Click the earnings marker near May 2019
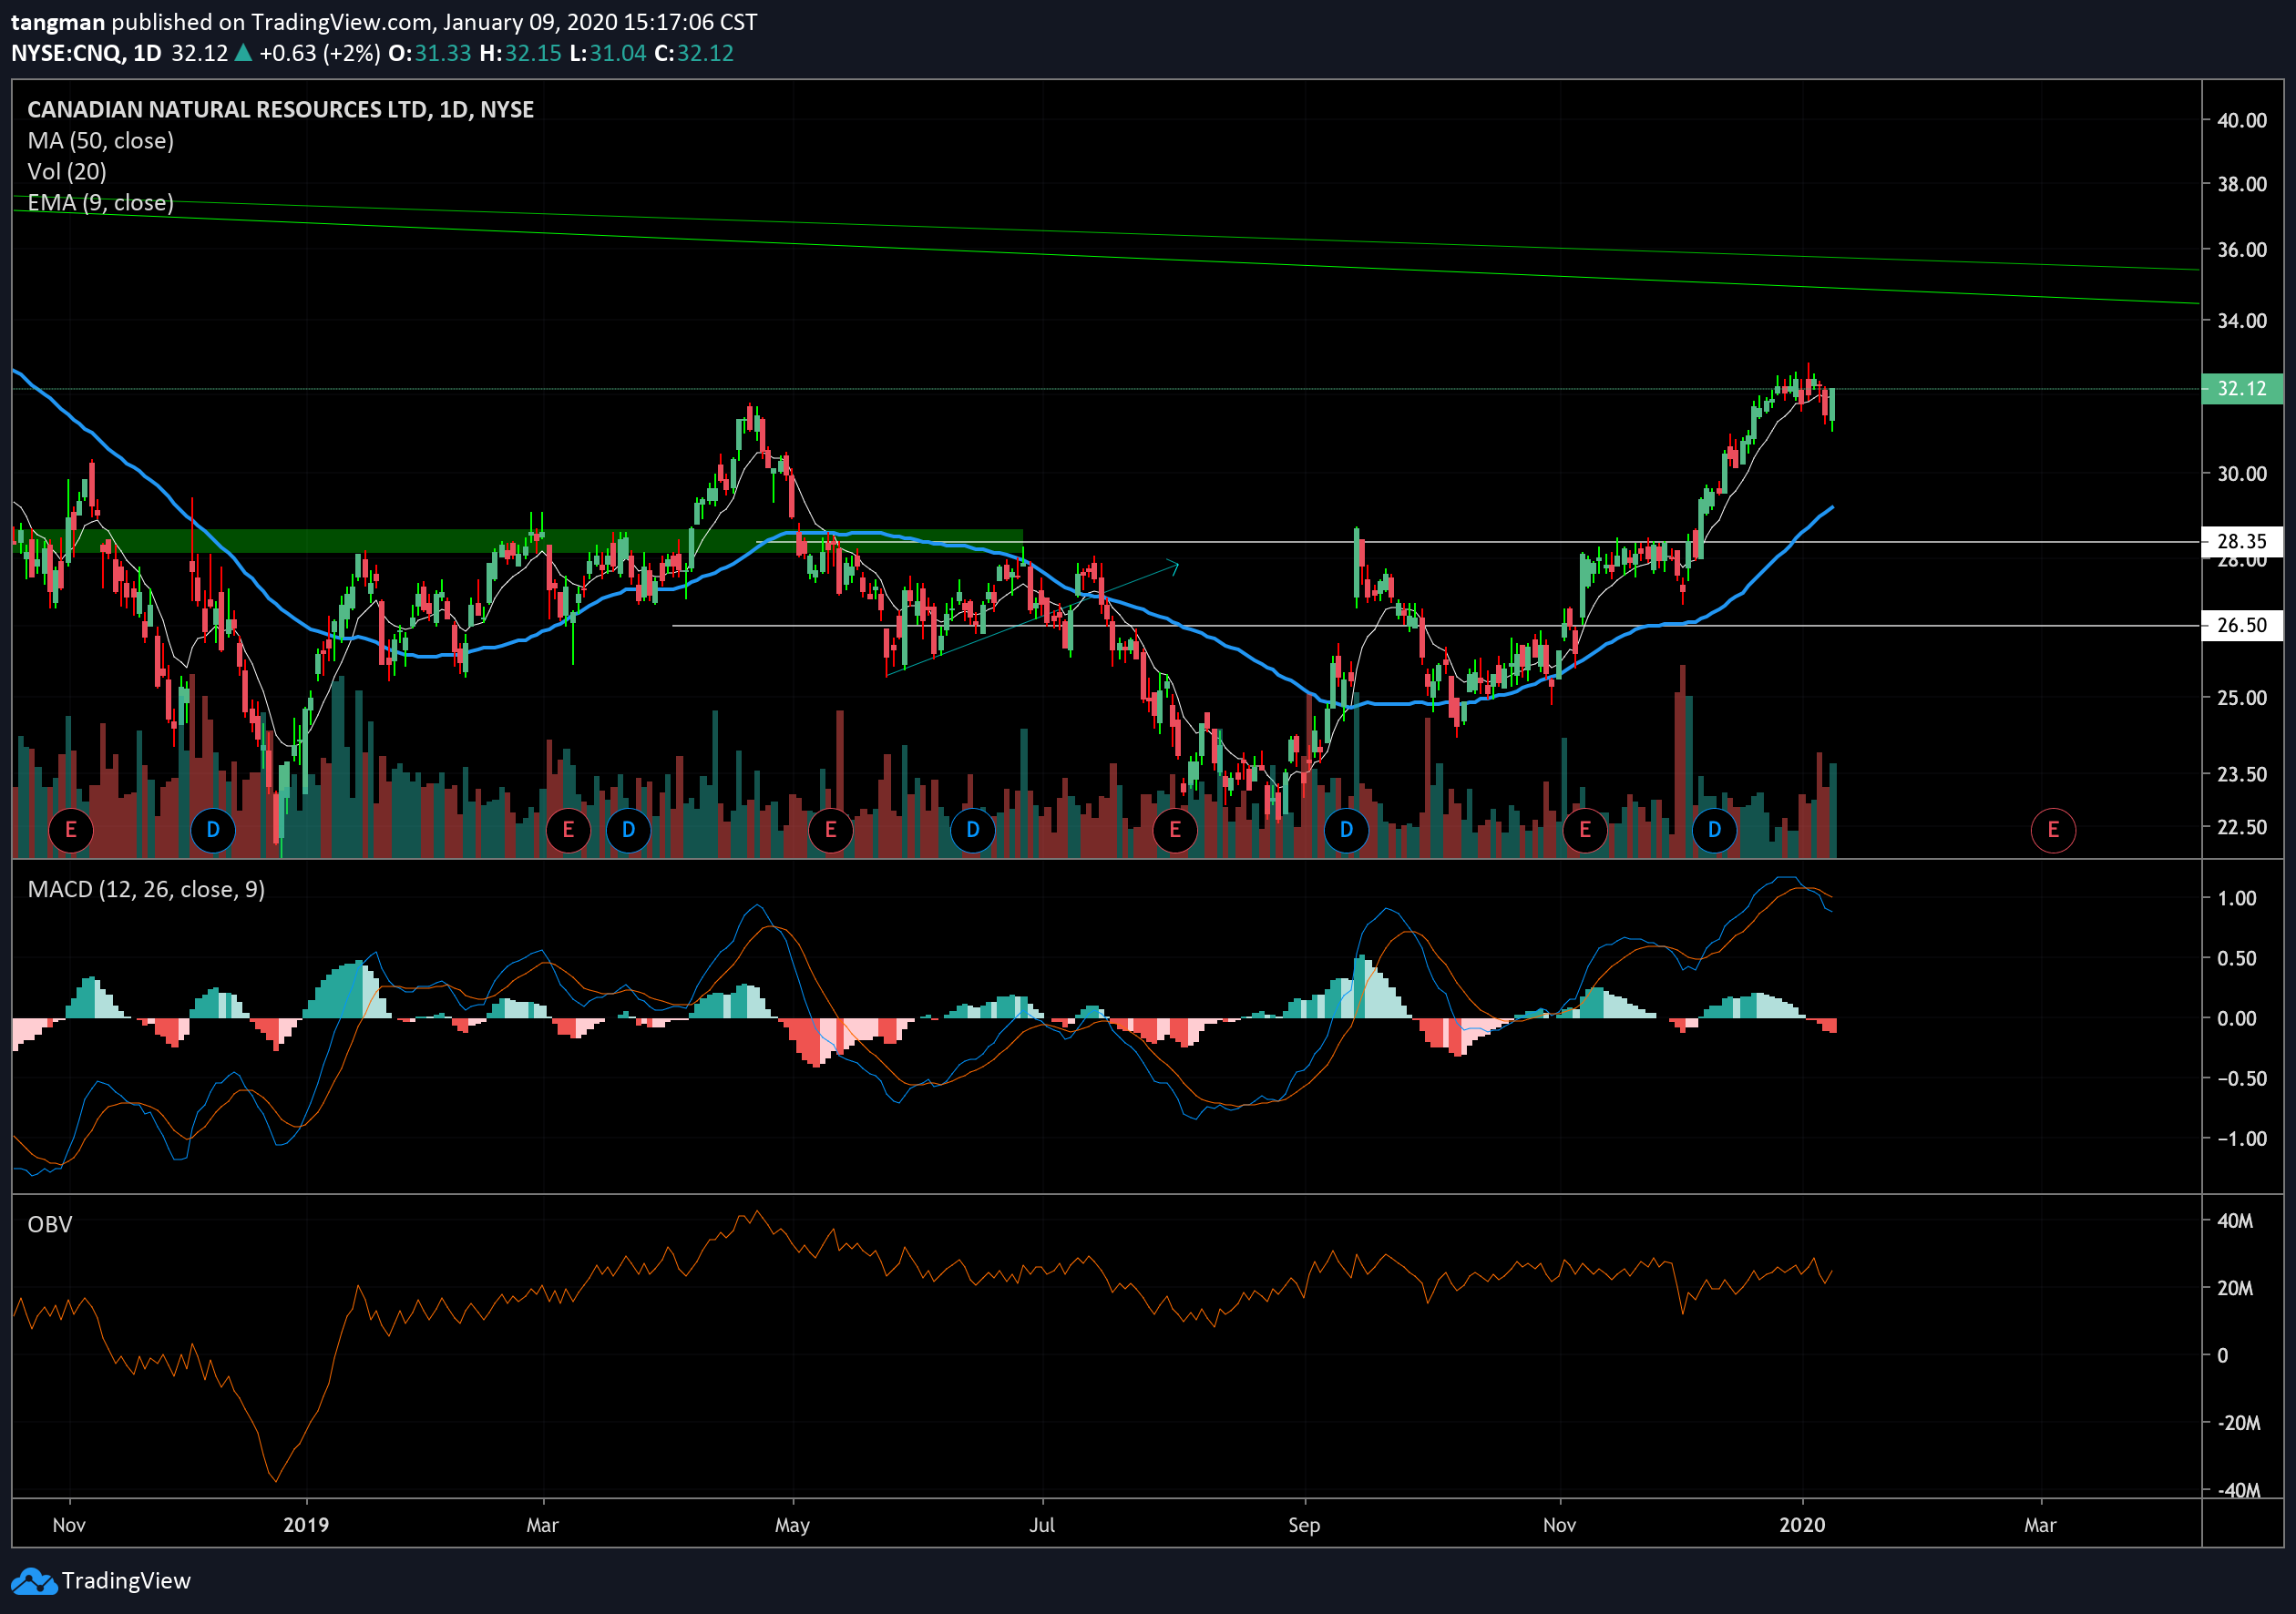This screenshot has height=1614, width=2296. [x=830, y=830]
